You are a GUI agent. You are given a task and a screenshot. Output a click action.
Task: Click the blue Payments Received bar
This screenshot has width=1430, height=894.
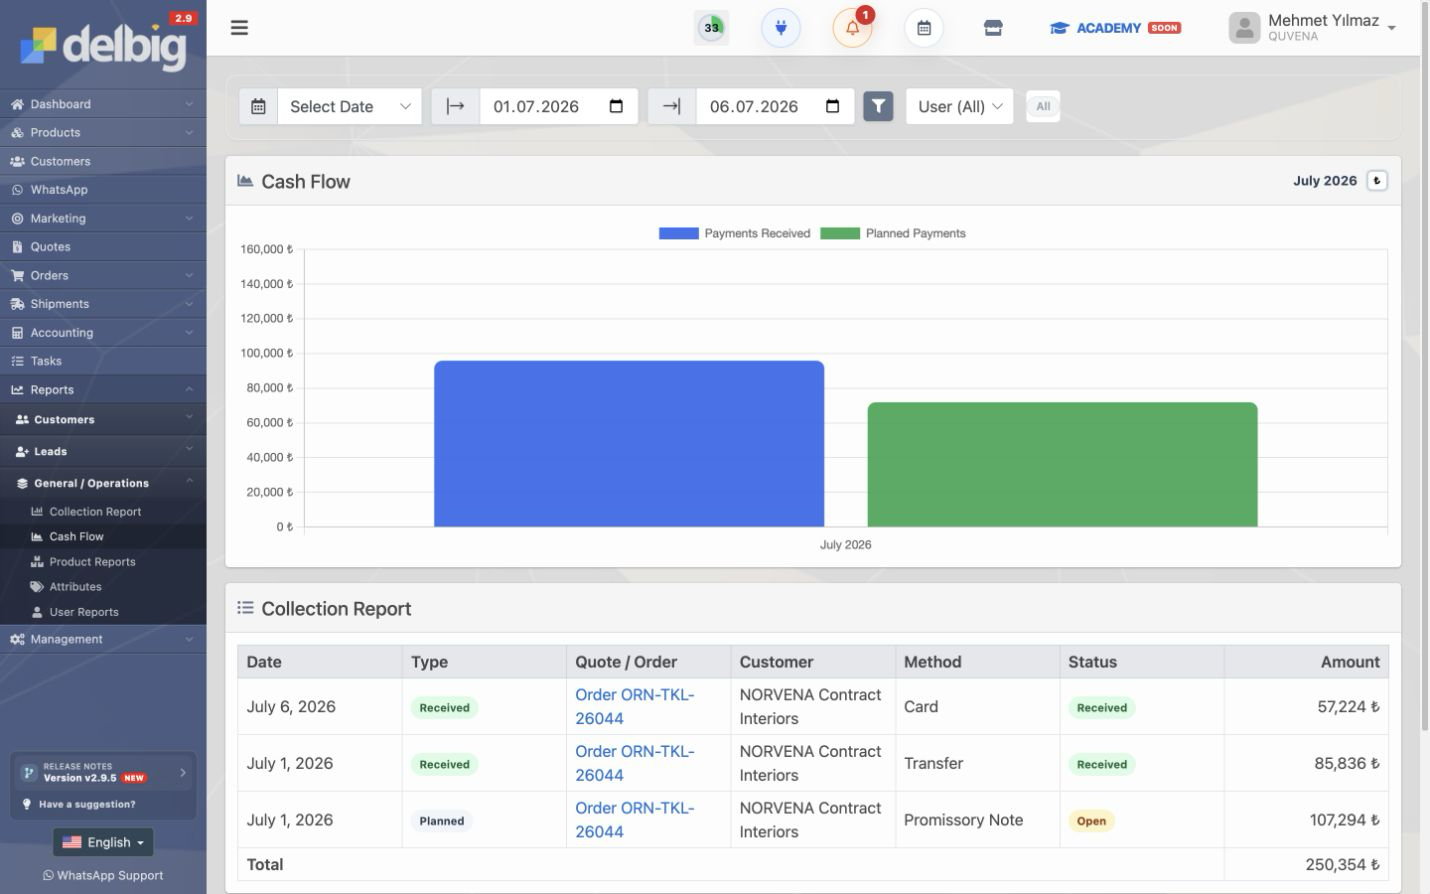click(x=629, y=444)
